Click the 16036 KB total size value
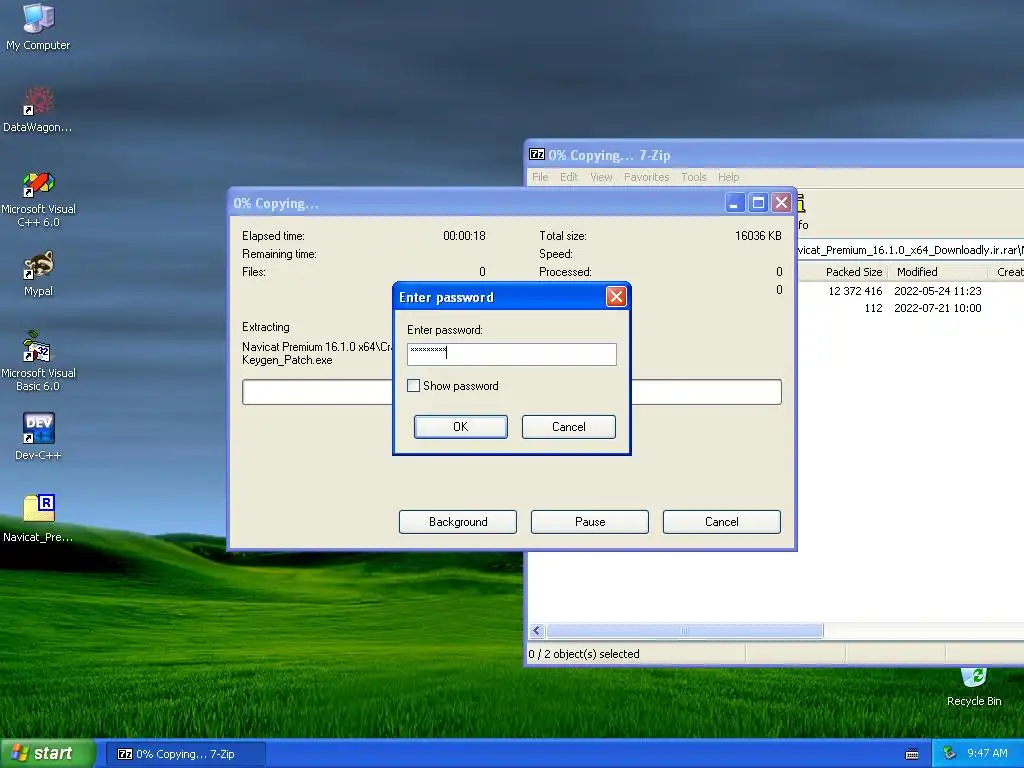 coord(758,236)
